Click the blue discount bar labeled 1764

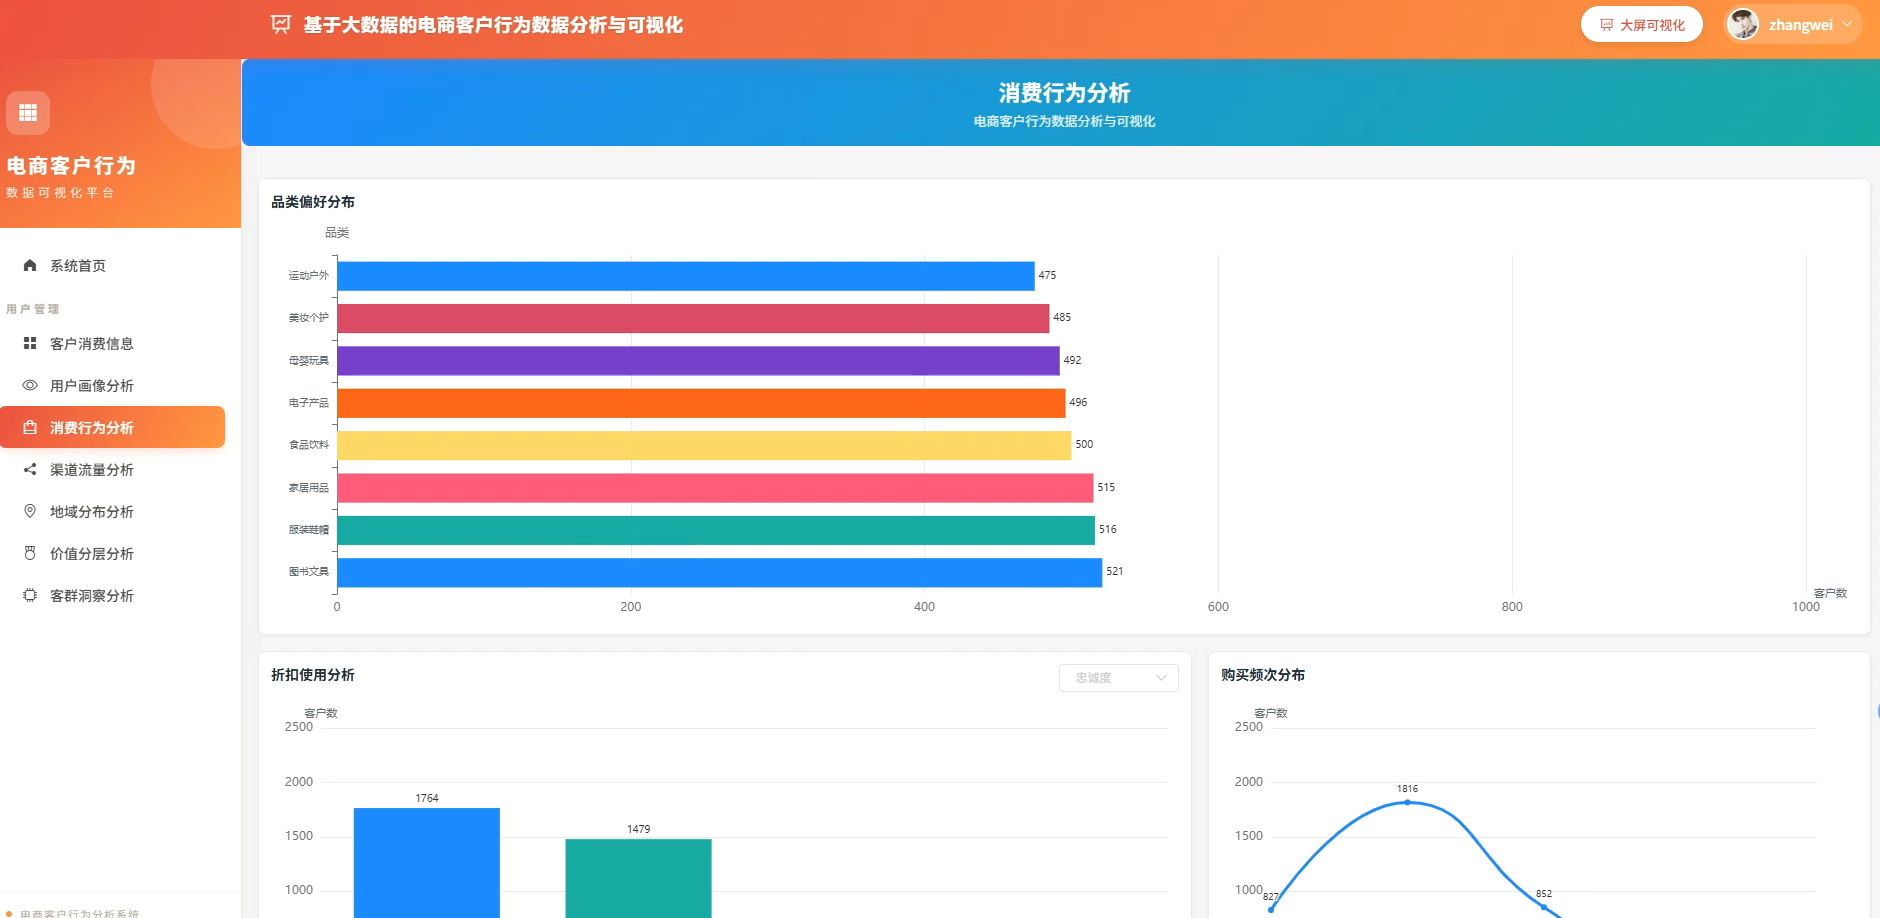pyautogui.click(x=427, y=862)
